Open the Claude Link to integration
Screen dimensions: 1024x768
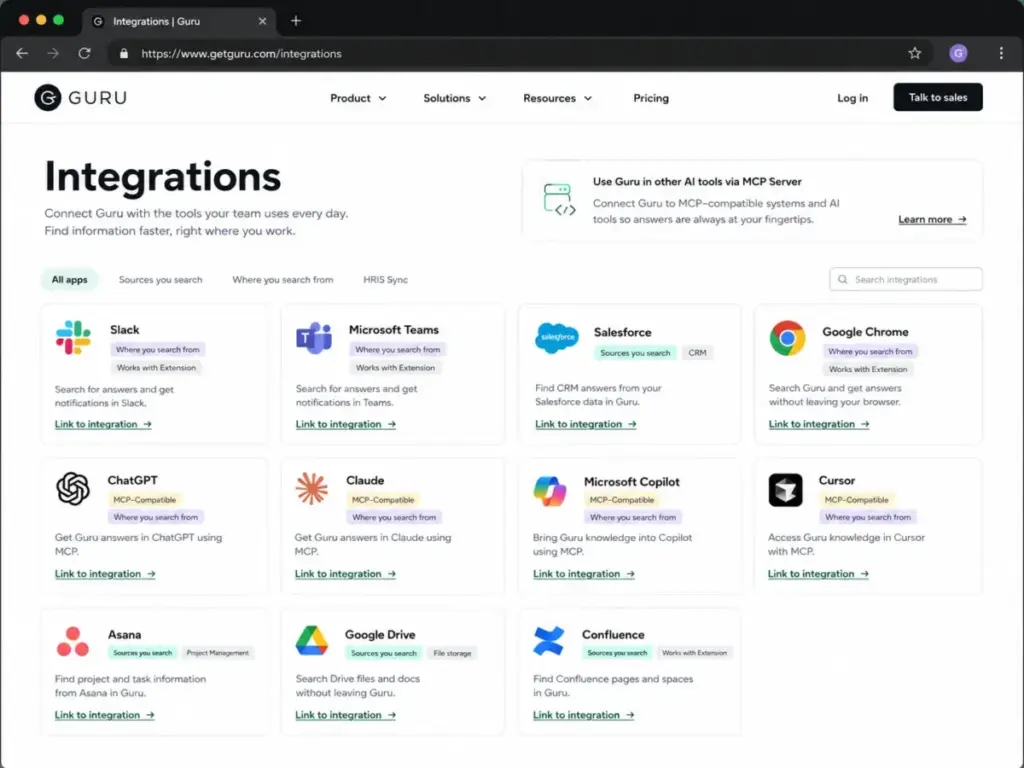point(345,574)
